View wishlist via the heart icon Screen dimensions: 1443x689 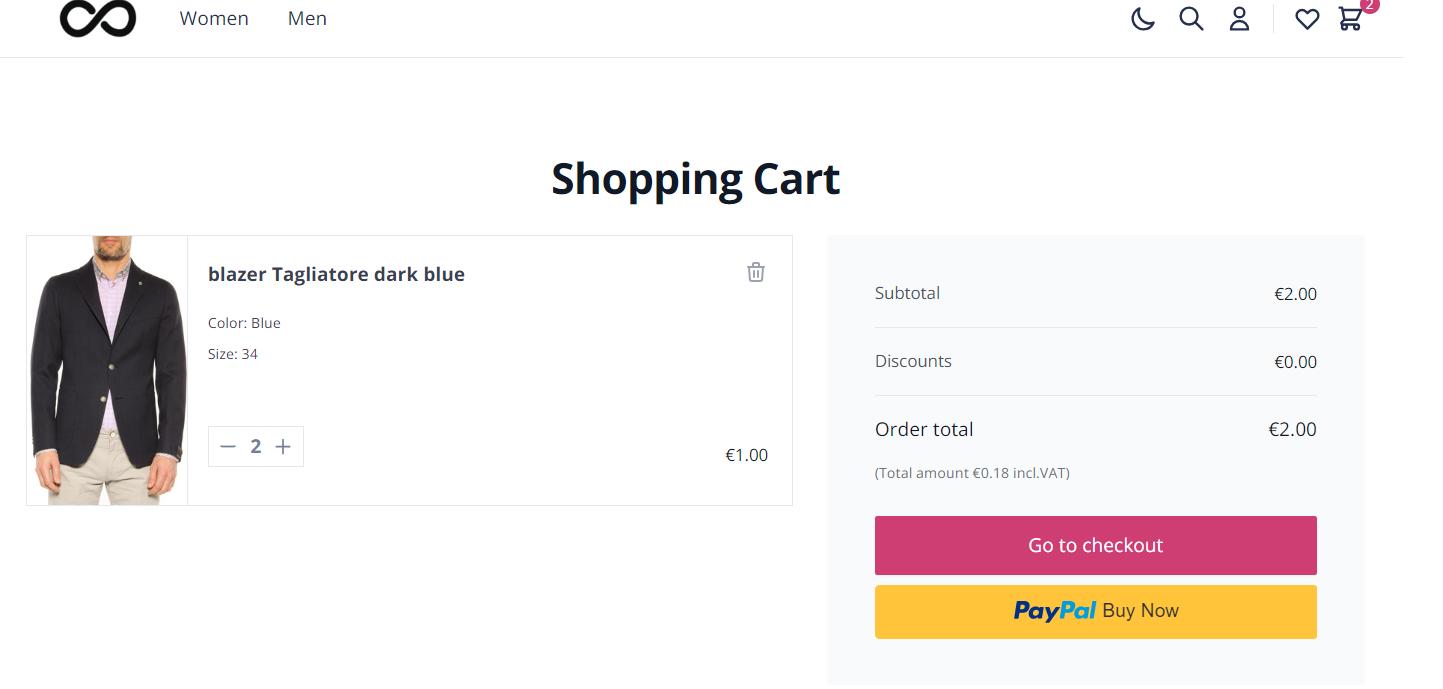click(1307, 19)
